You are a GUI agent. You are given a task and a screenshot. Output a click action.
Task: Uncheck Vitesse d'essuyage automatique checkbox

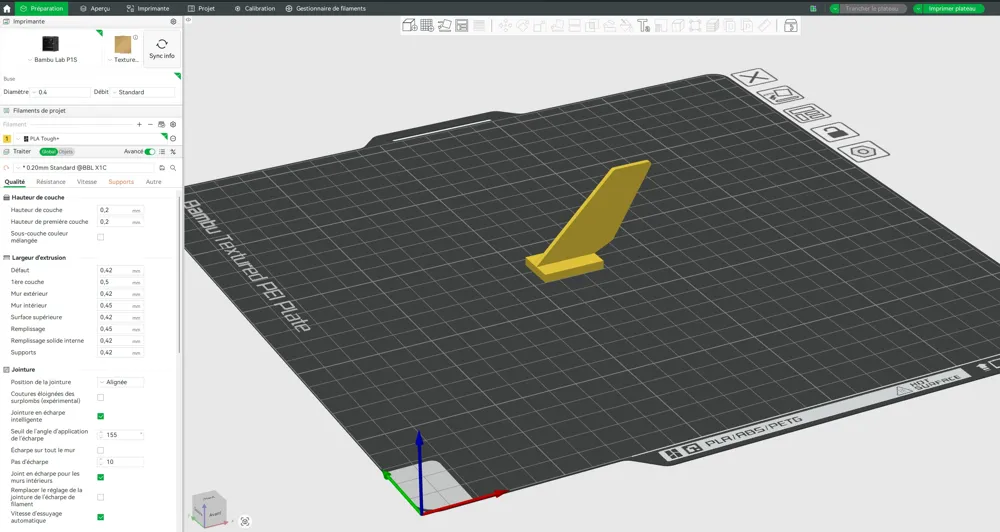pos(100,517)
